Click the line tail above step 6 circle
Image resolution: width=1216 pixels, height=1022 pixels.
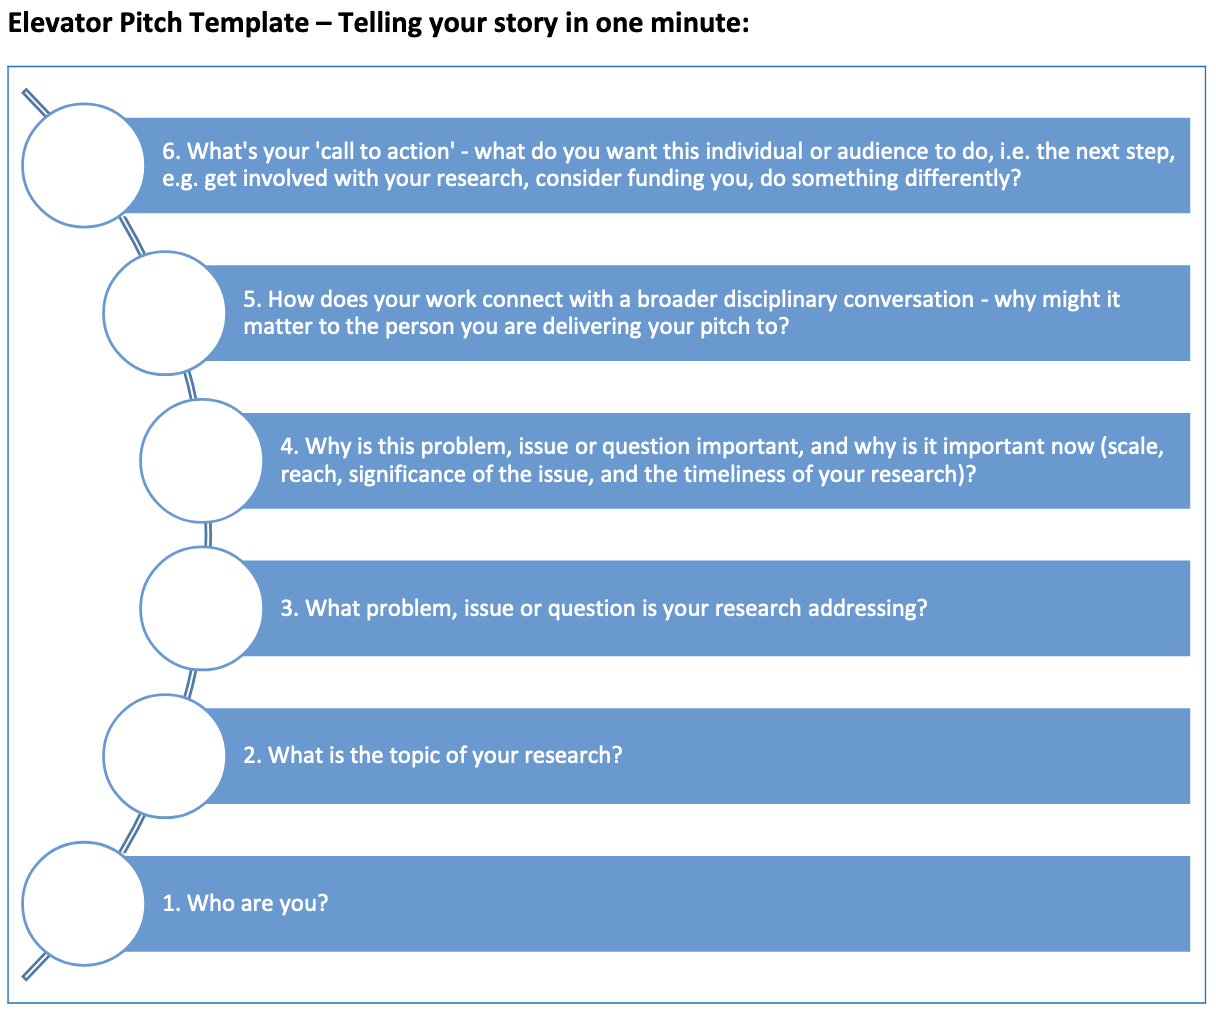pos(36,103)
